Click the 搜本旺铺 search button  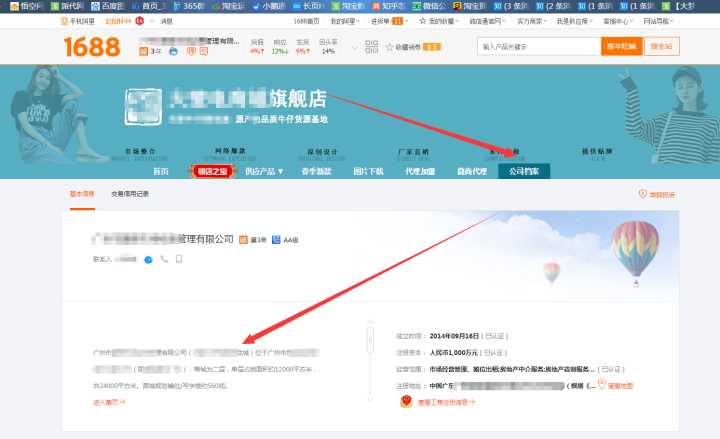point(622,46)
